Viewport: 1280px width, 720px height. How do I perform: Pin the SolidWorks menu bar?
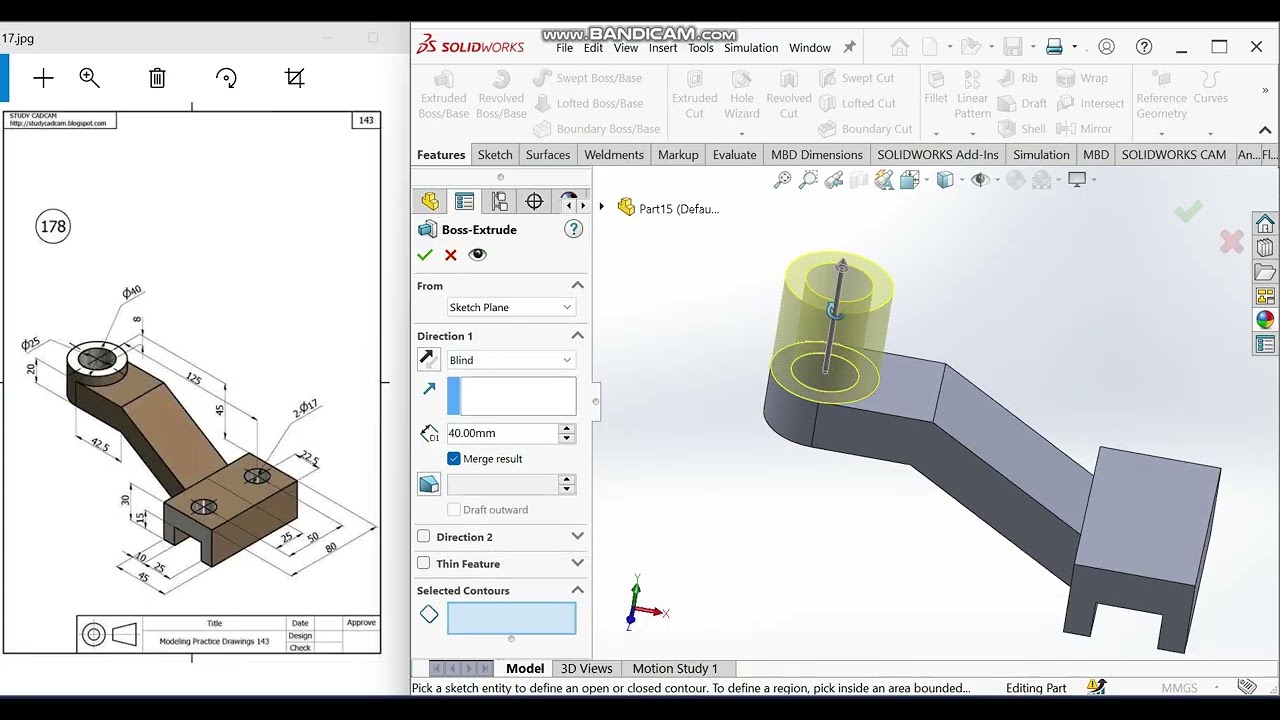pyautogui.click(x=850, y=47)
